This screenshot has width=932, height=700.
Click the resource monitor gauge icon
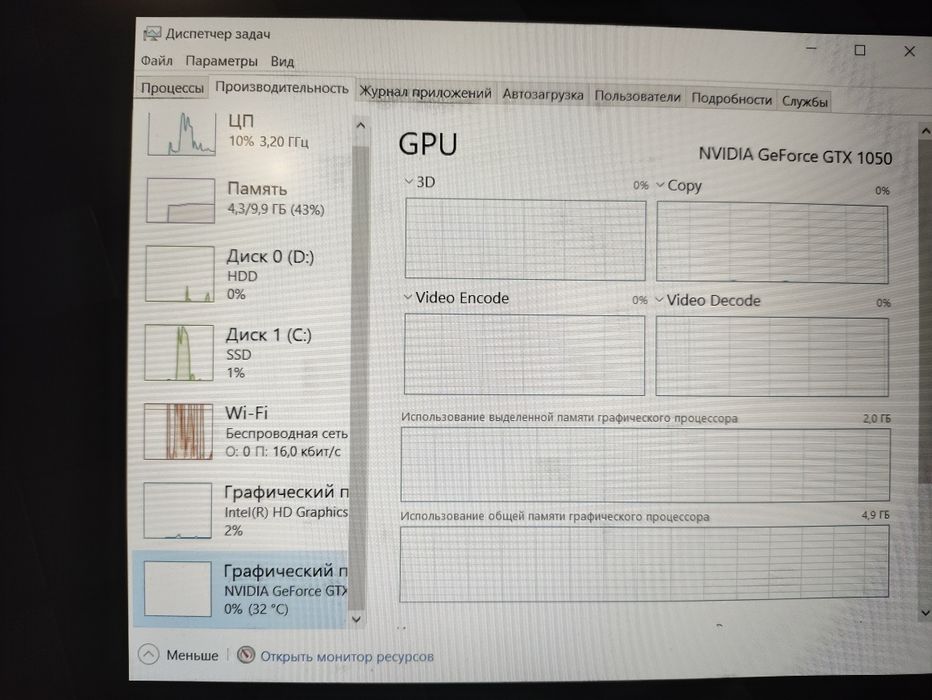[245, 655]
